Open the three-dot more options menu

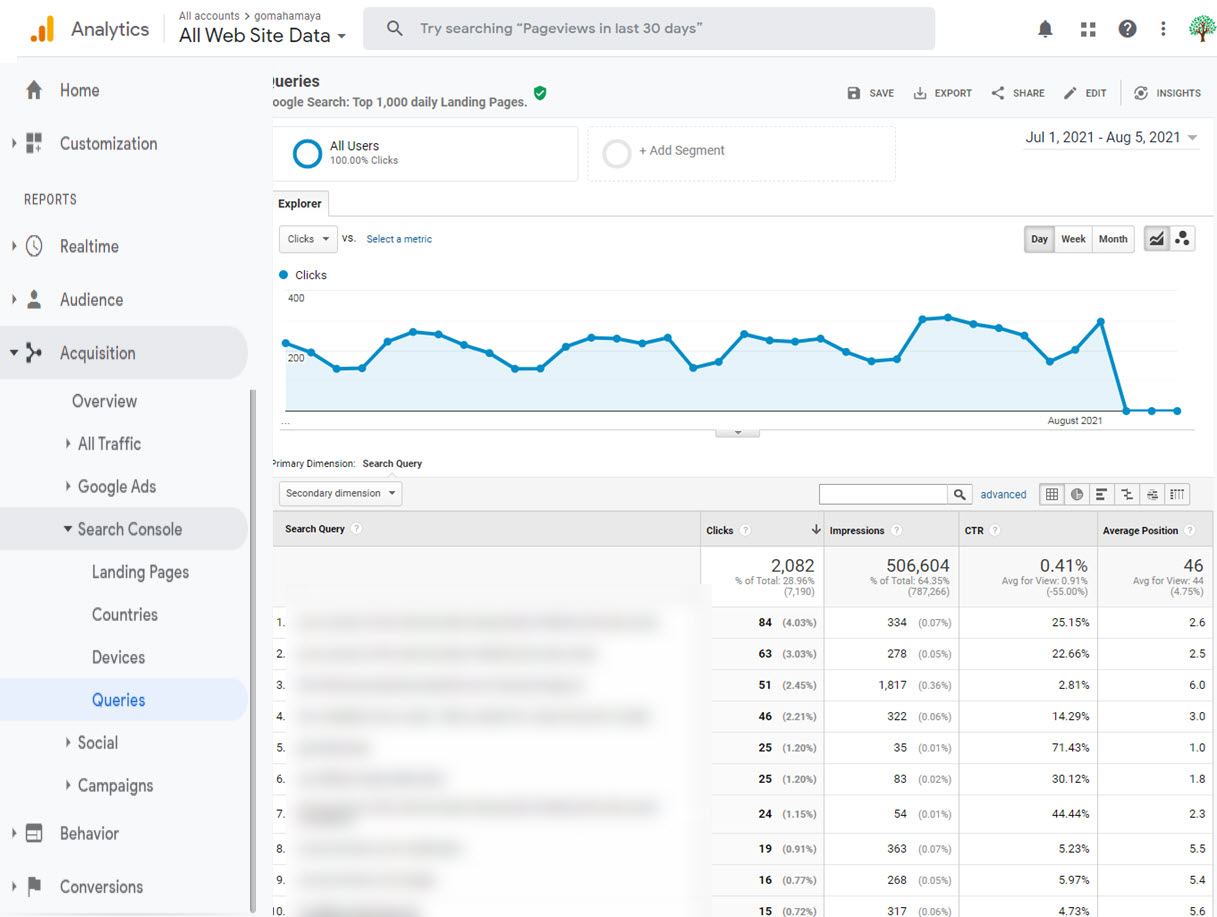(1163, 29)
